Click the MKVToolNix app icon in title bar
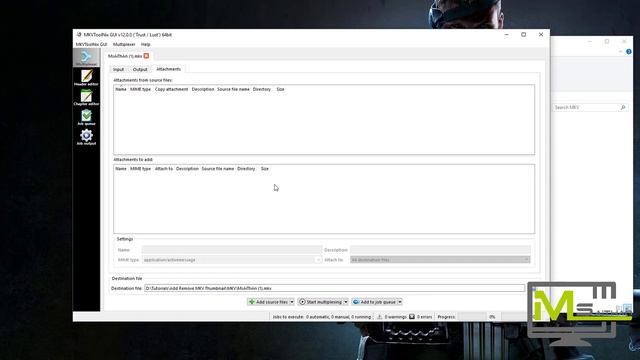The height and width of the screenshot is (360, 640). click(79, 35)
